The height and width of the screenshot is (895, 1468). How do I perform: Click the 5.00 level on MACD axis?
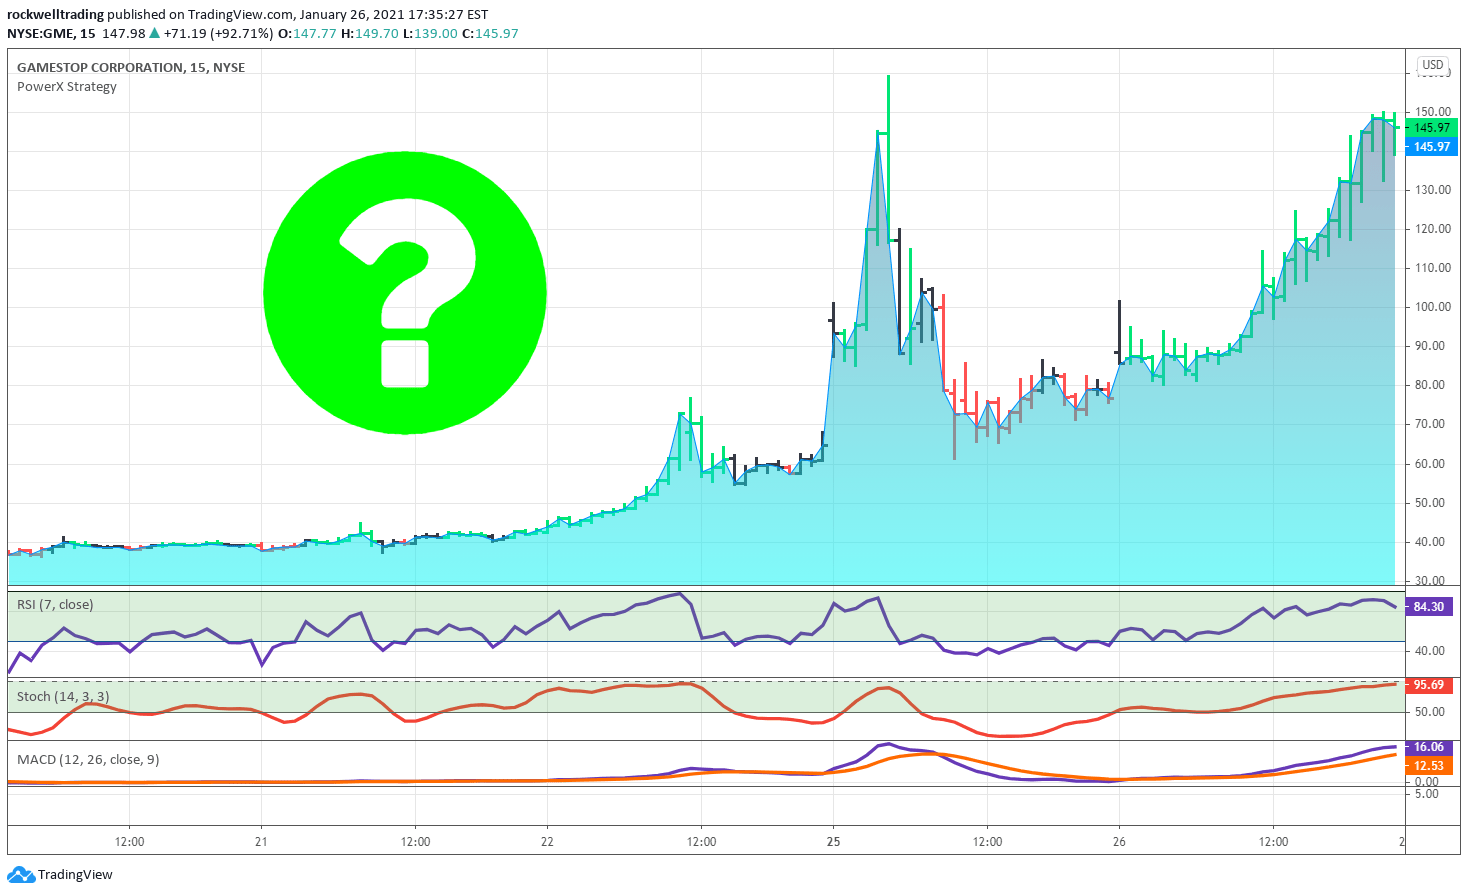point(1428,794)
